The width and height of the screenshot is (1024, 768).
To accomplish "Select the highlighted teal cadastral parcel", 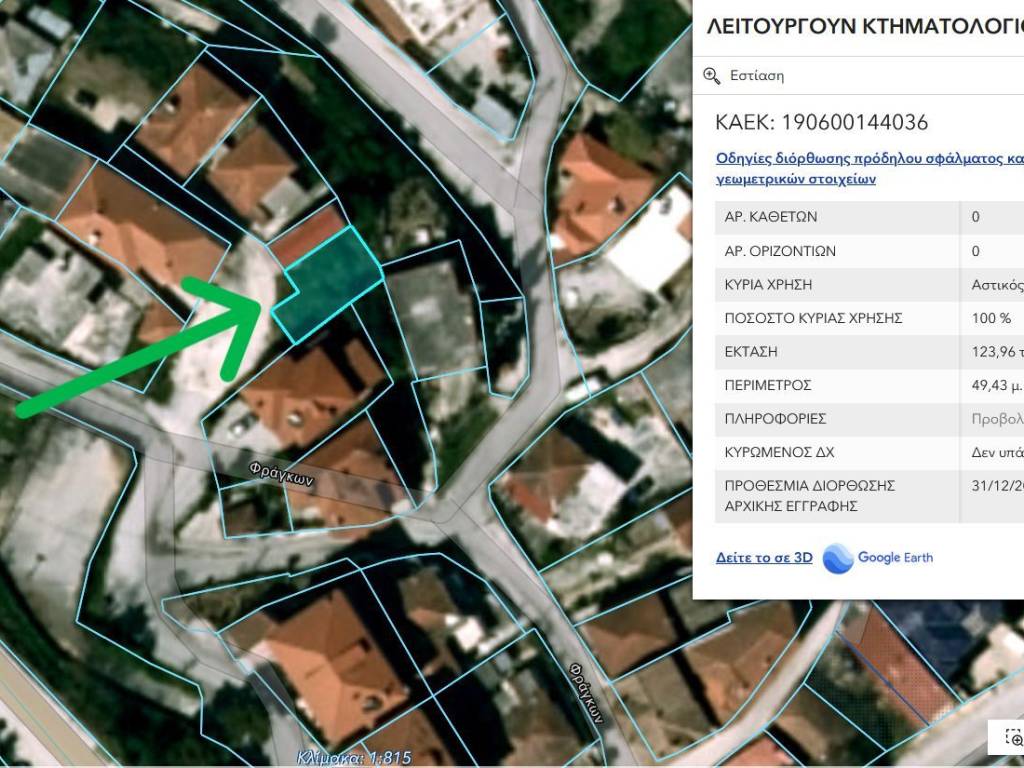I will [332, 284].
